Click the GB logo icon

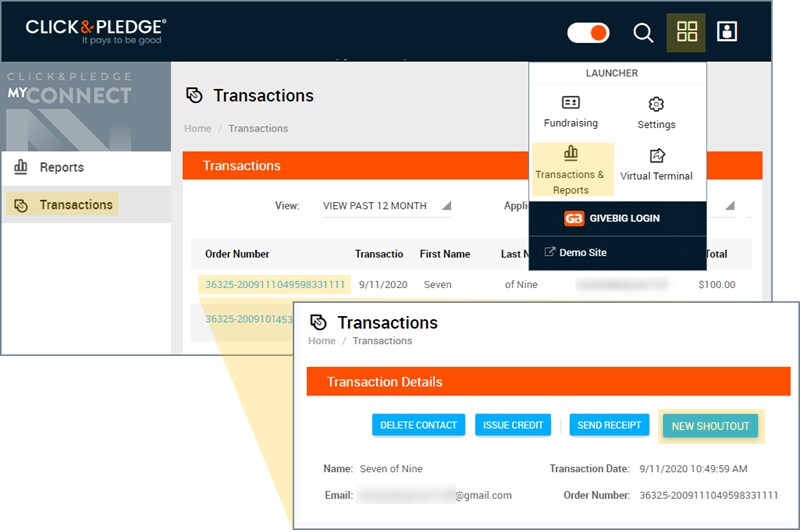point(574,219)
